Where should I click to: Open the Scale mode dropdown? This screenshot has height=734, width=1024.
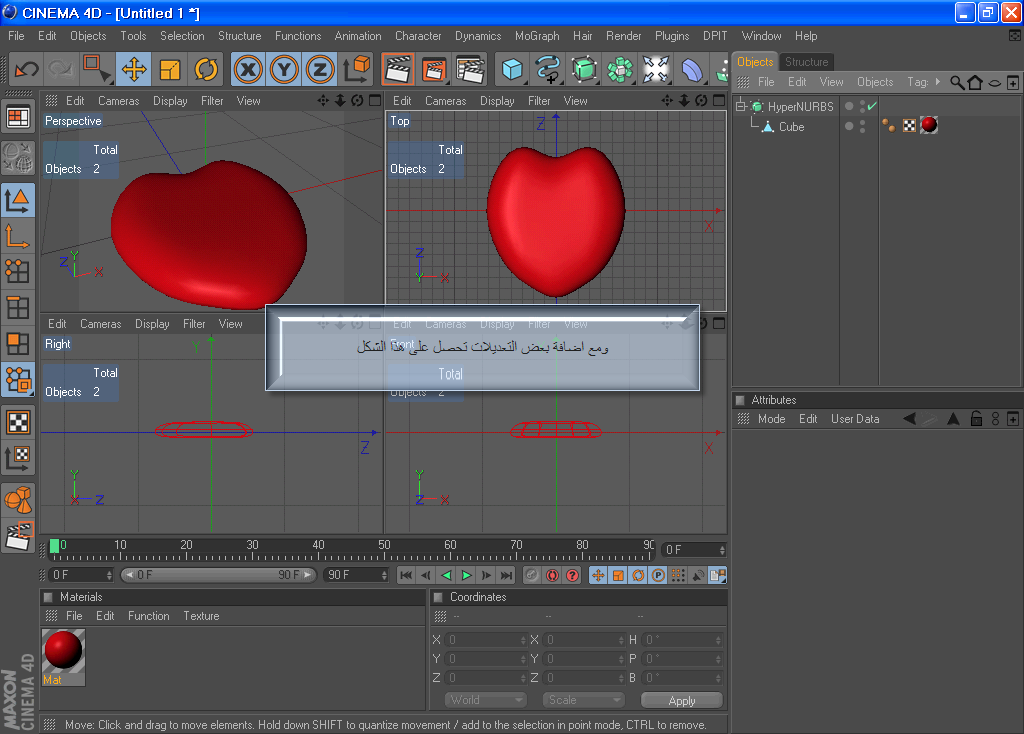pos(583,700)
